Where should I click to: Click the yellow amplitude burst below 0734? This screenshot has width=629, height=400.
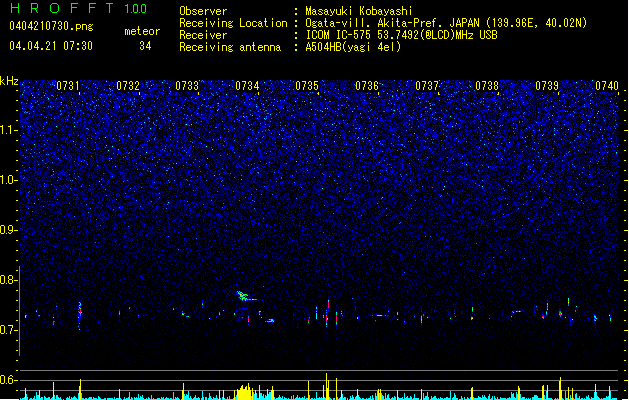(246, 392)
